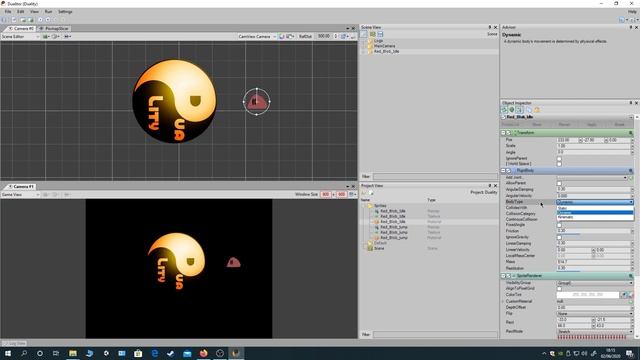Toggle the IgnoreParent checkbox

click(559, 158)
